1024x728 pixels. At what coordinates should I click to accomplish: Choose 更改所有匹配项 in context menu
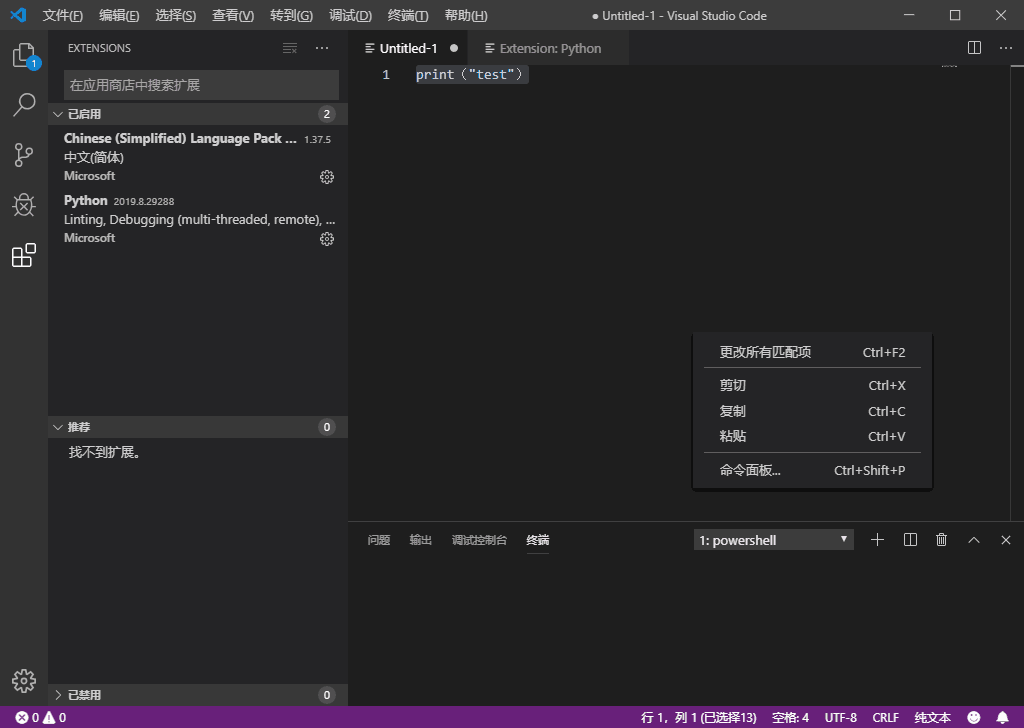(x=812, y=353)
